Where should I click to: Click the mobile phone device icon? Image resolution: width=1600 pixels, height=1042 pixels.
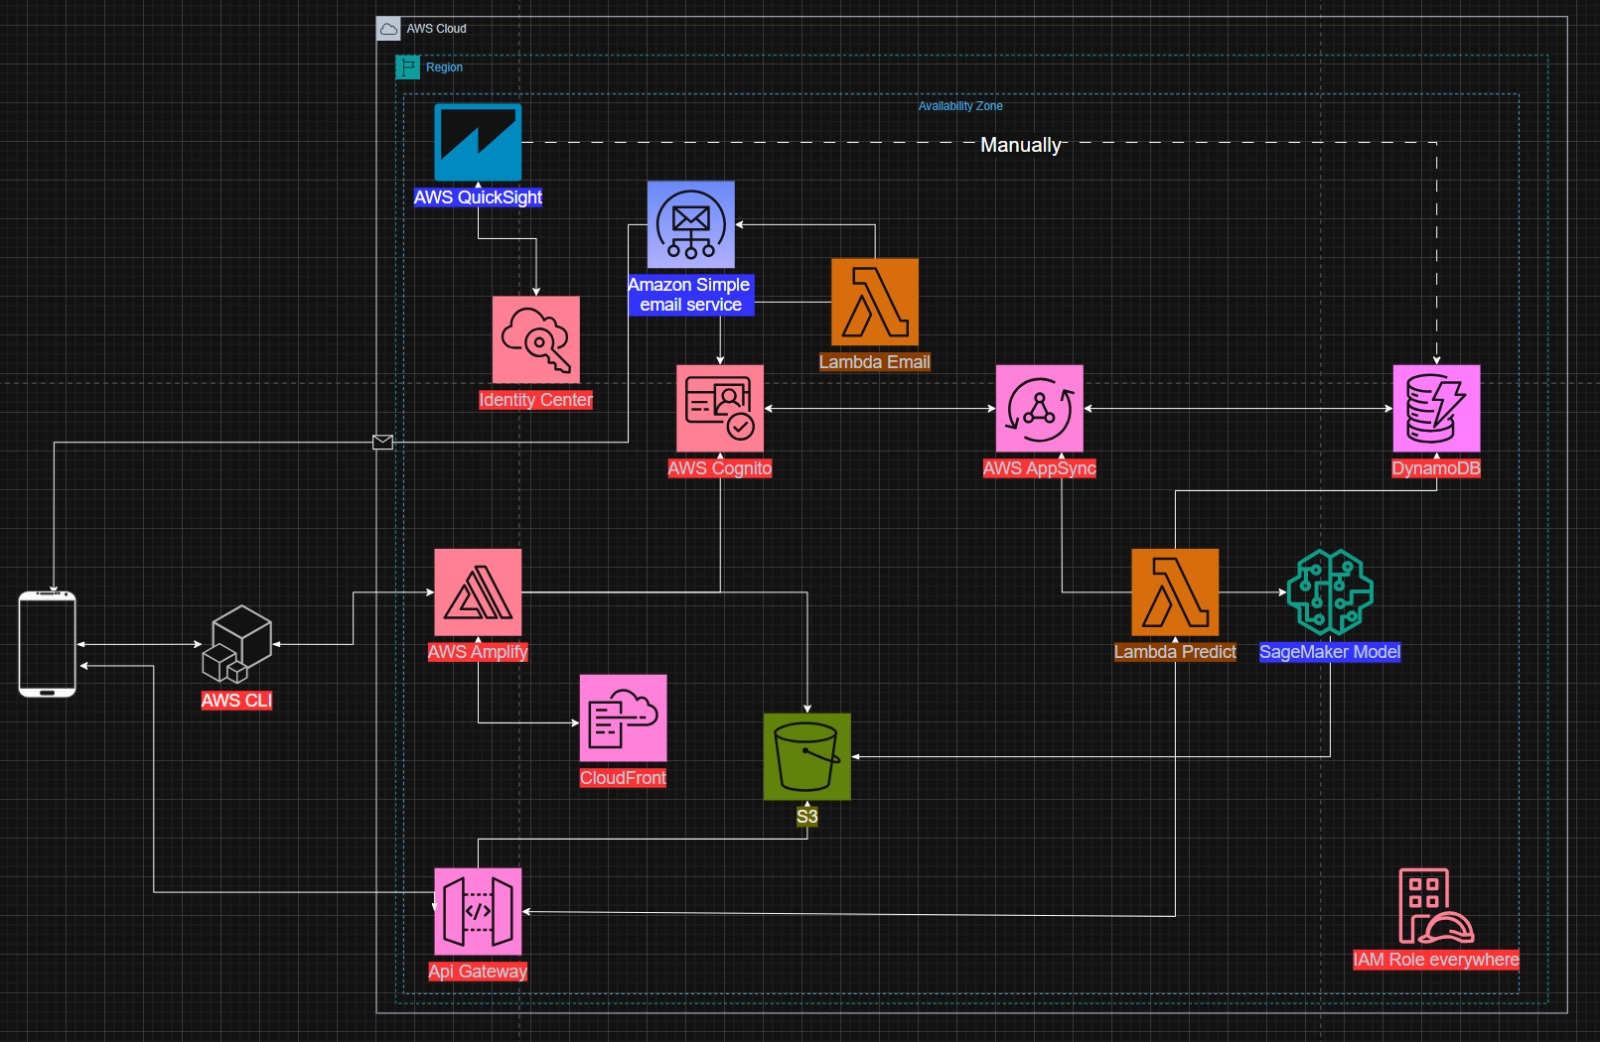point(47,644)
